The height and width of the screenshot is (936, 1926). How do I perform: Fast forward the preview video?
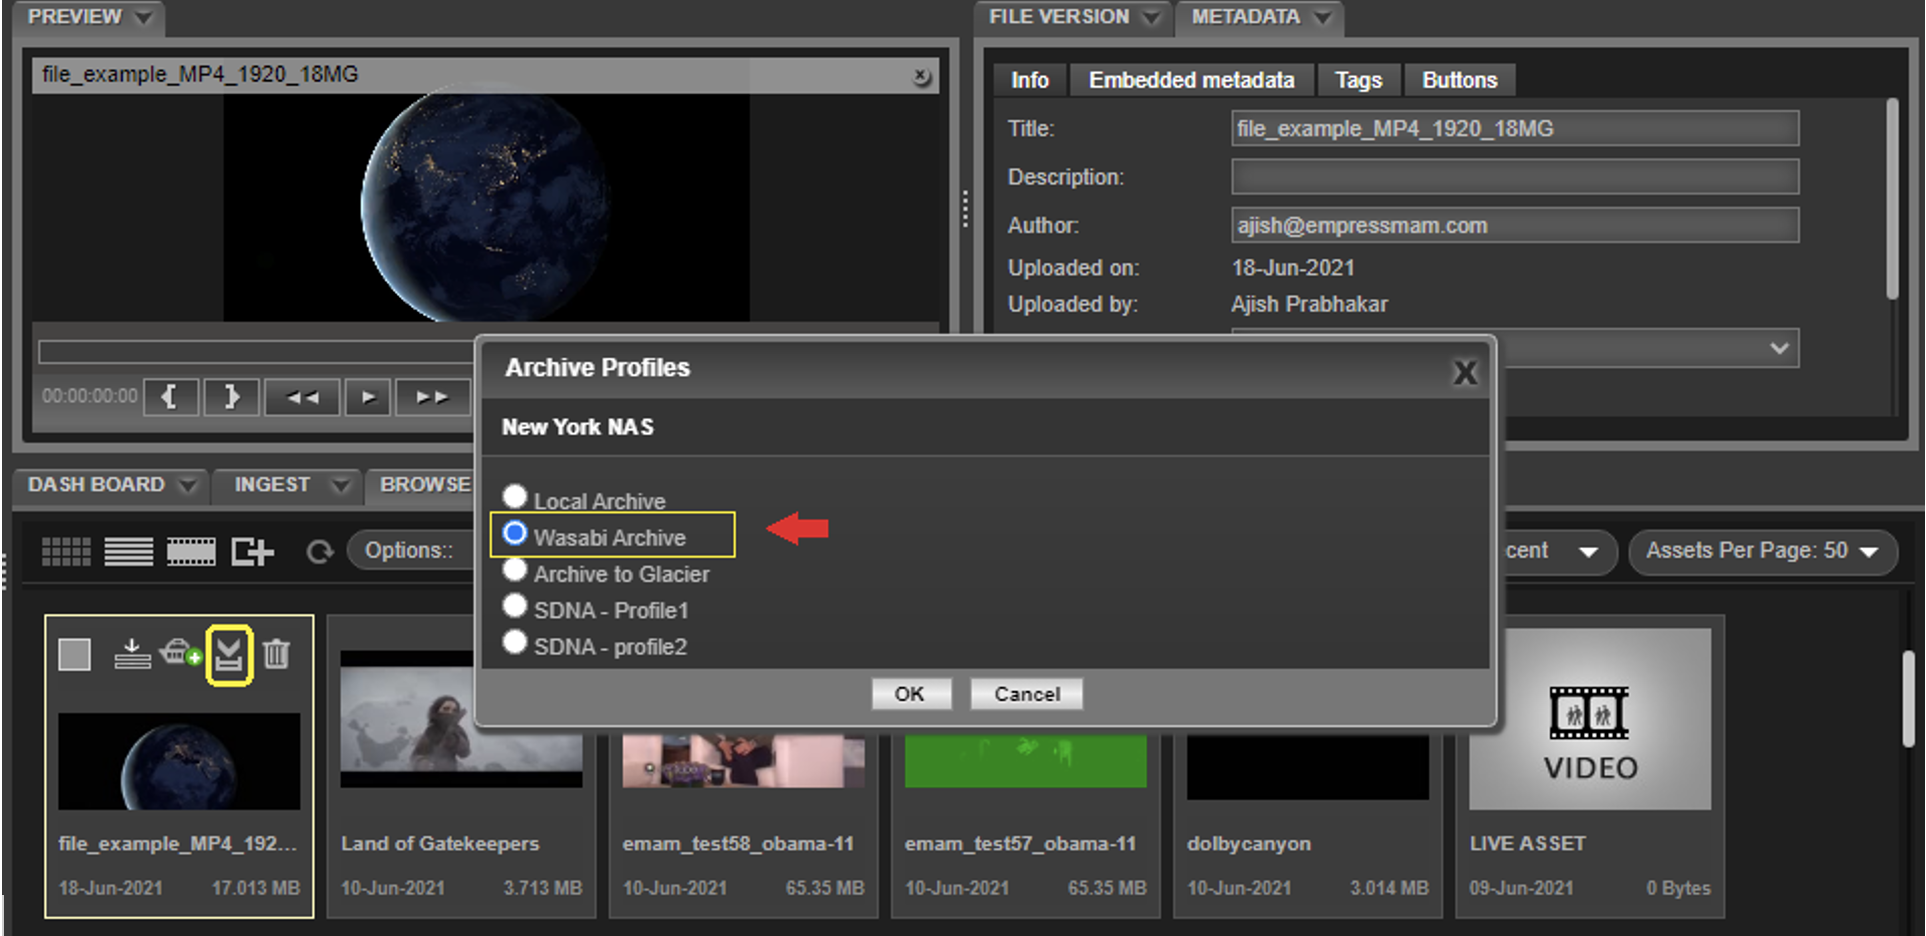pyautogui.click(x=432, y=397)
